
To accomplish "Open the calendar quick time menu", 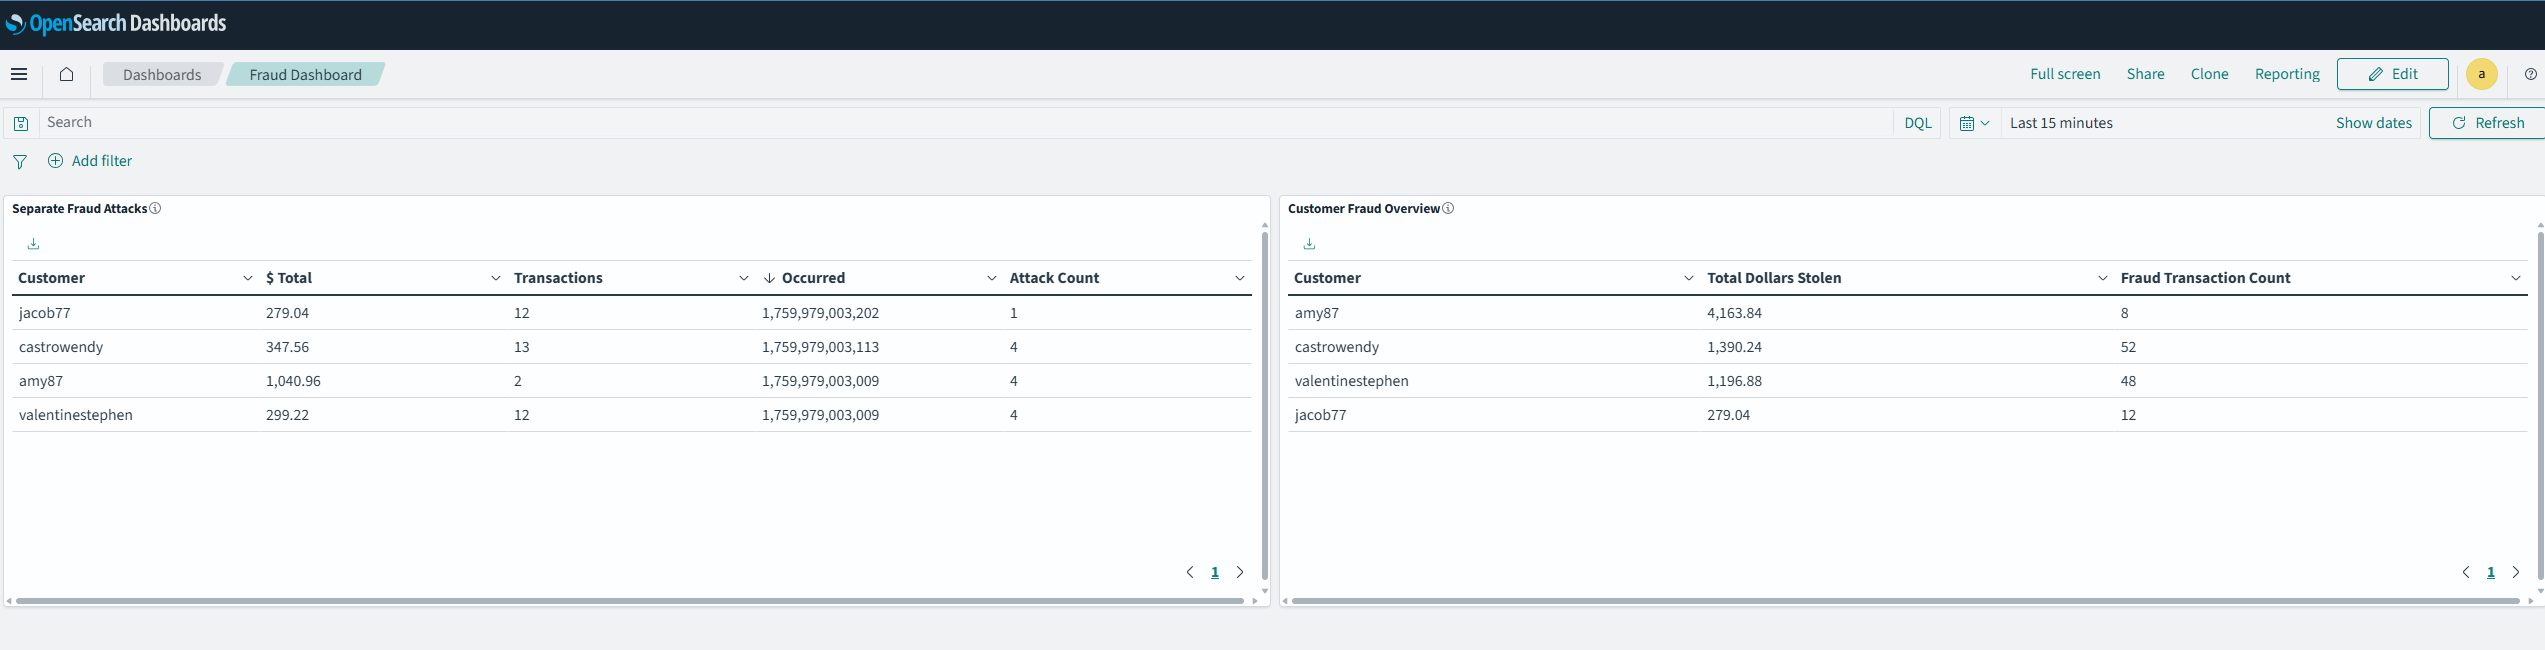I will 1974,123.
